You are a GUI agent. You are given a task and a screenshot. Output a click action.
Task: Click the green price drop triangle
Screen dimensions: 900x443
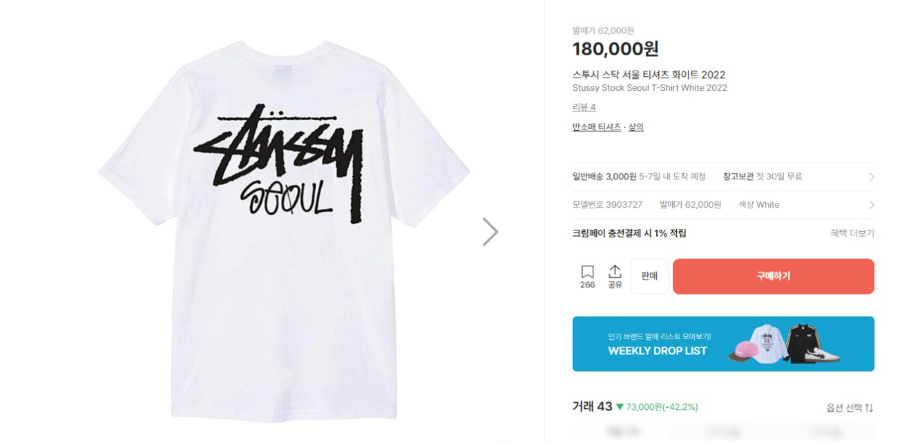pyautogui.click(x=620, y=407)
